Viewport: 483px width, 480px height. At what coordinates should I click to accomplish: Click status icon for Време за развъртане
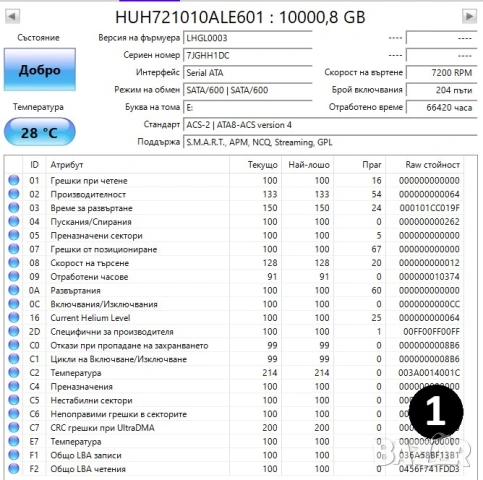14,208
